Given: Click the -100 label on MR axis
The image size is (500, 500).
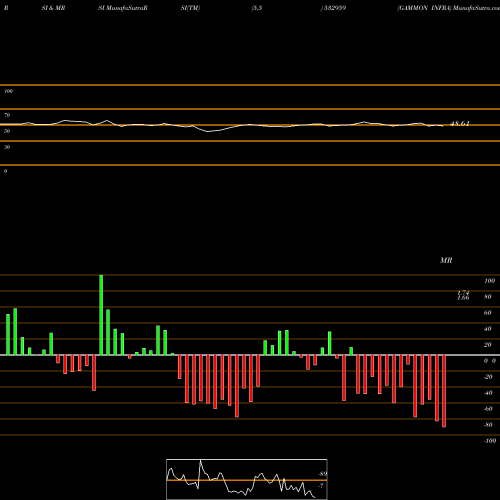Looking at the screenshot, I should coord(490,441).
